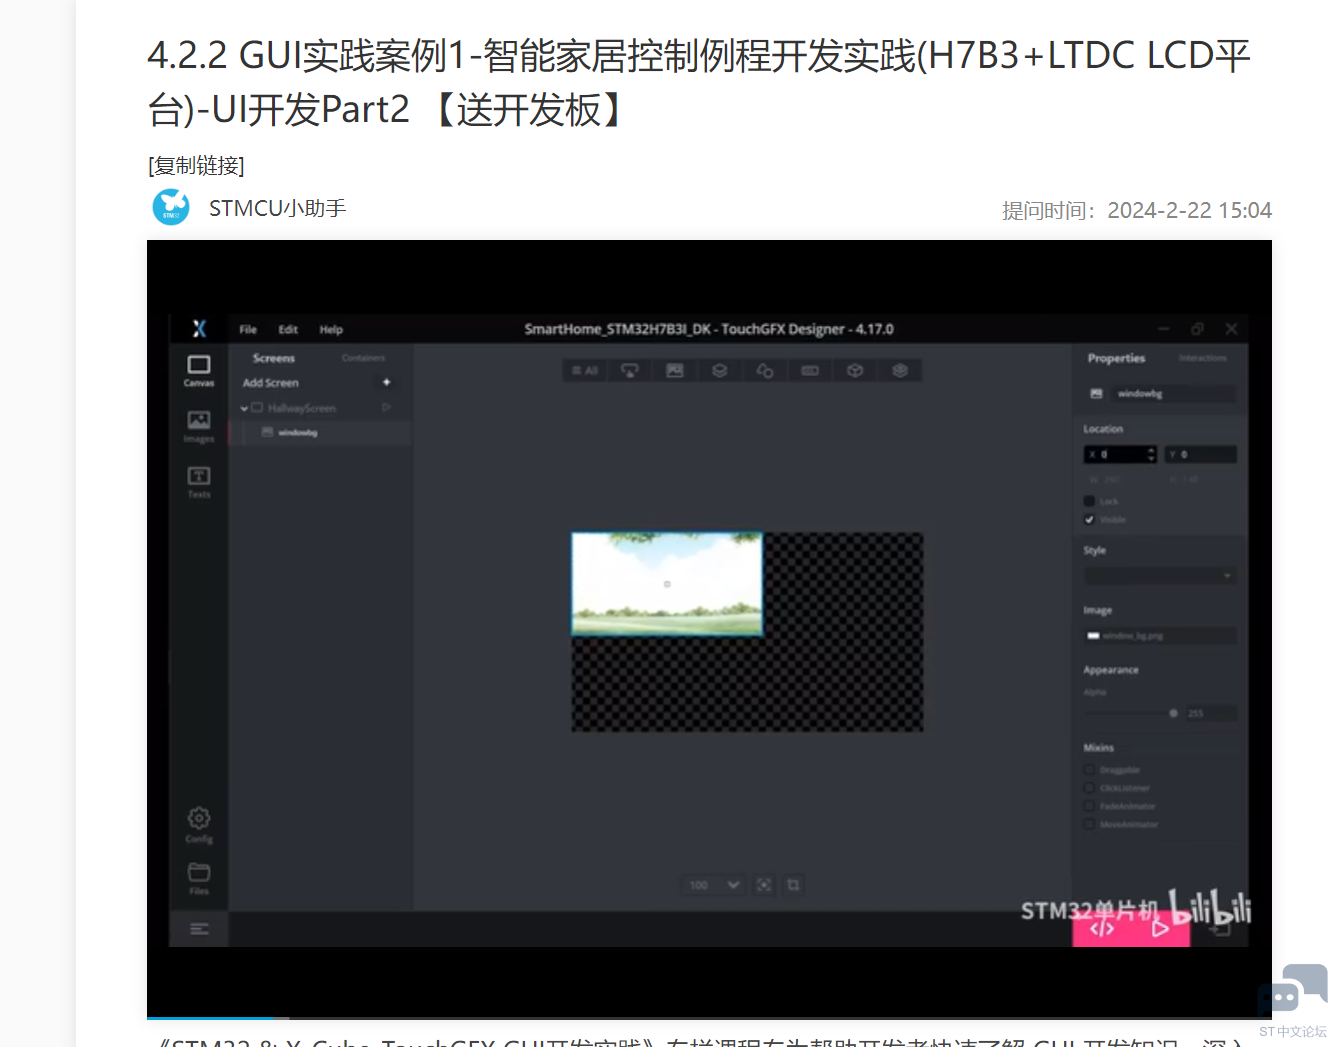
Task: Open the Canvas view in the sidebar
Action: point(199,370)
